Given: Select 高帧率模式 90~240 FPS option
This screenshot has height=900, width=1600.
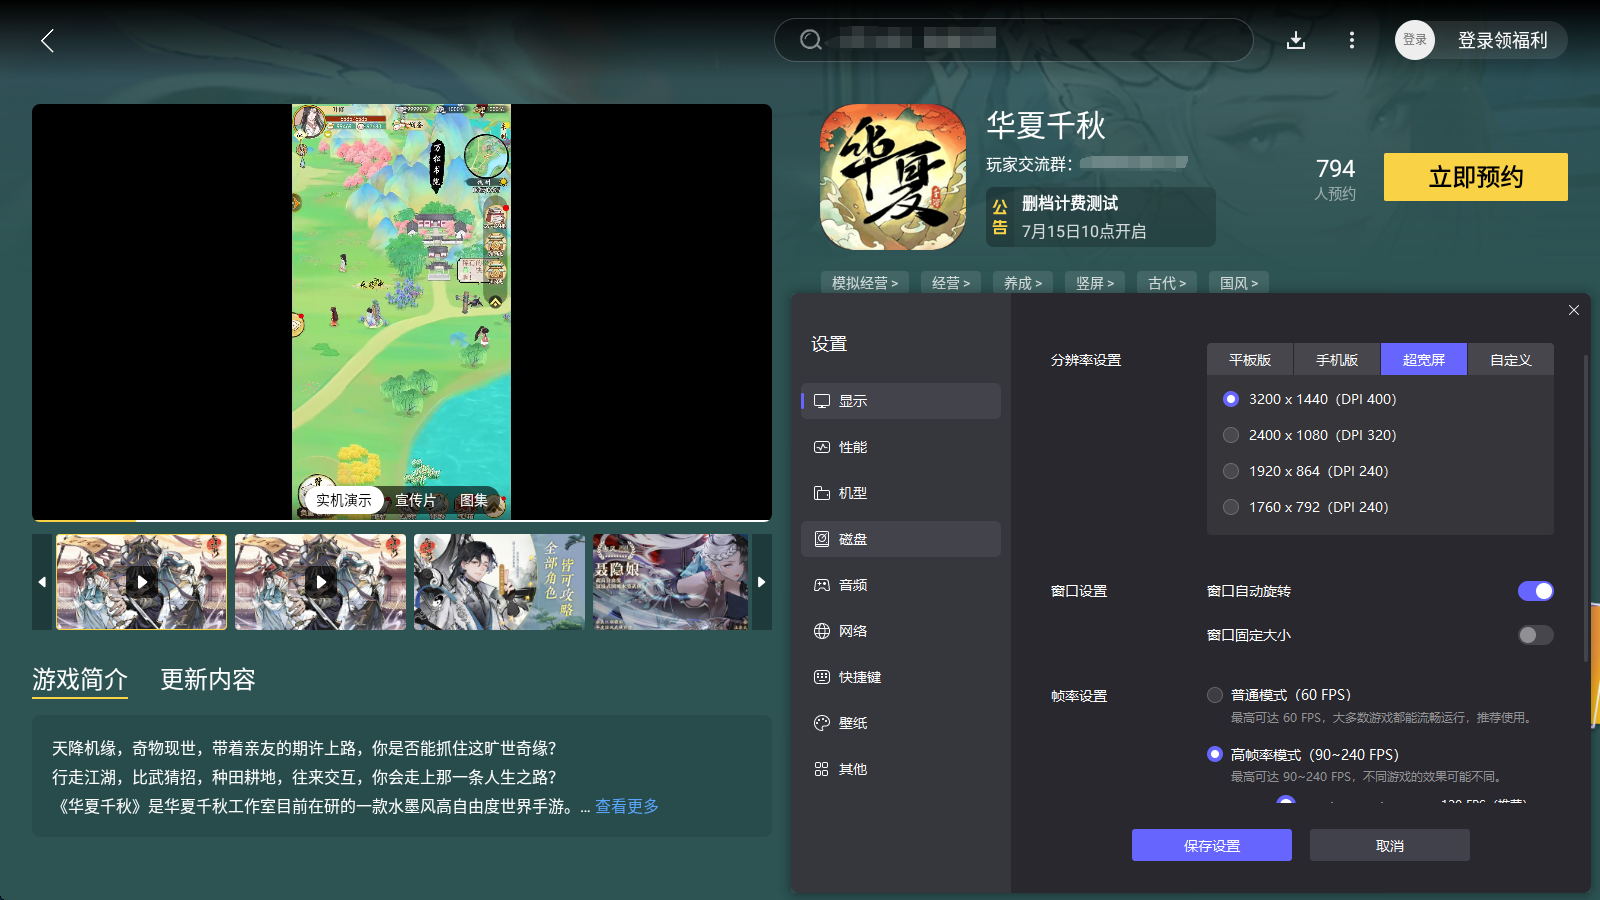Looking at the screenshot, I should (x=1215, y=754).
